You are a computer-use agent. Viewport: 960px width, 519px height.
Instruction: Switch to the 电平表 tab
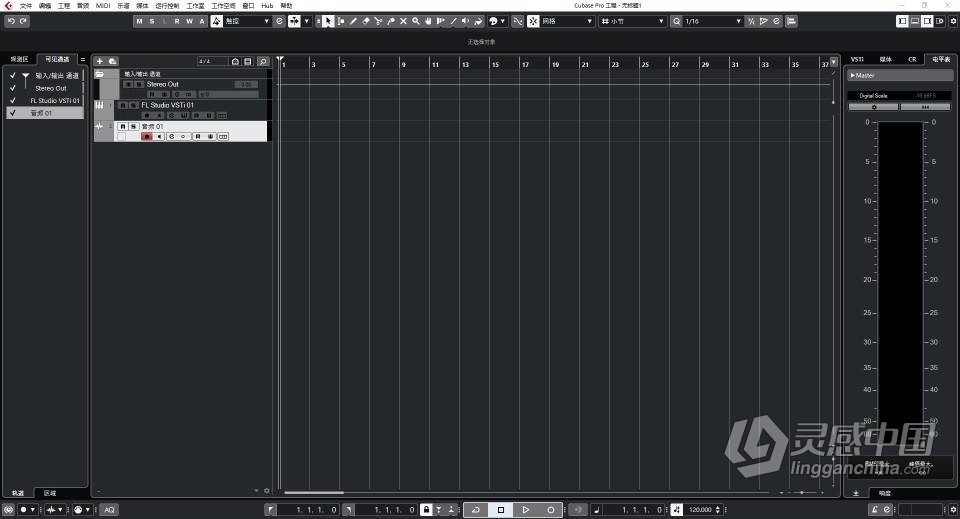[x=941, y=59]
